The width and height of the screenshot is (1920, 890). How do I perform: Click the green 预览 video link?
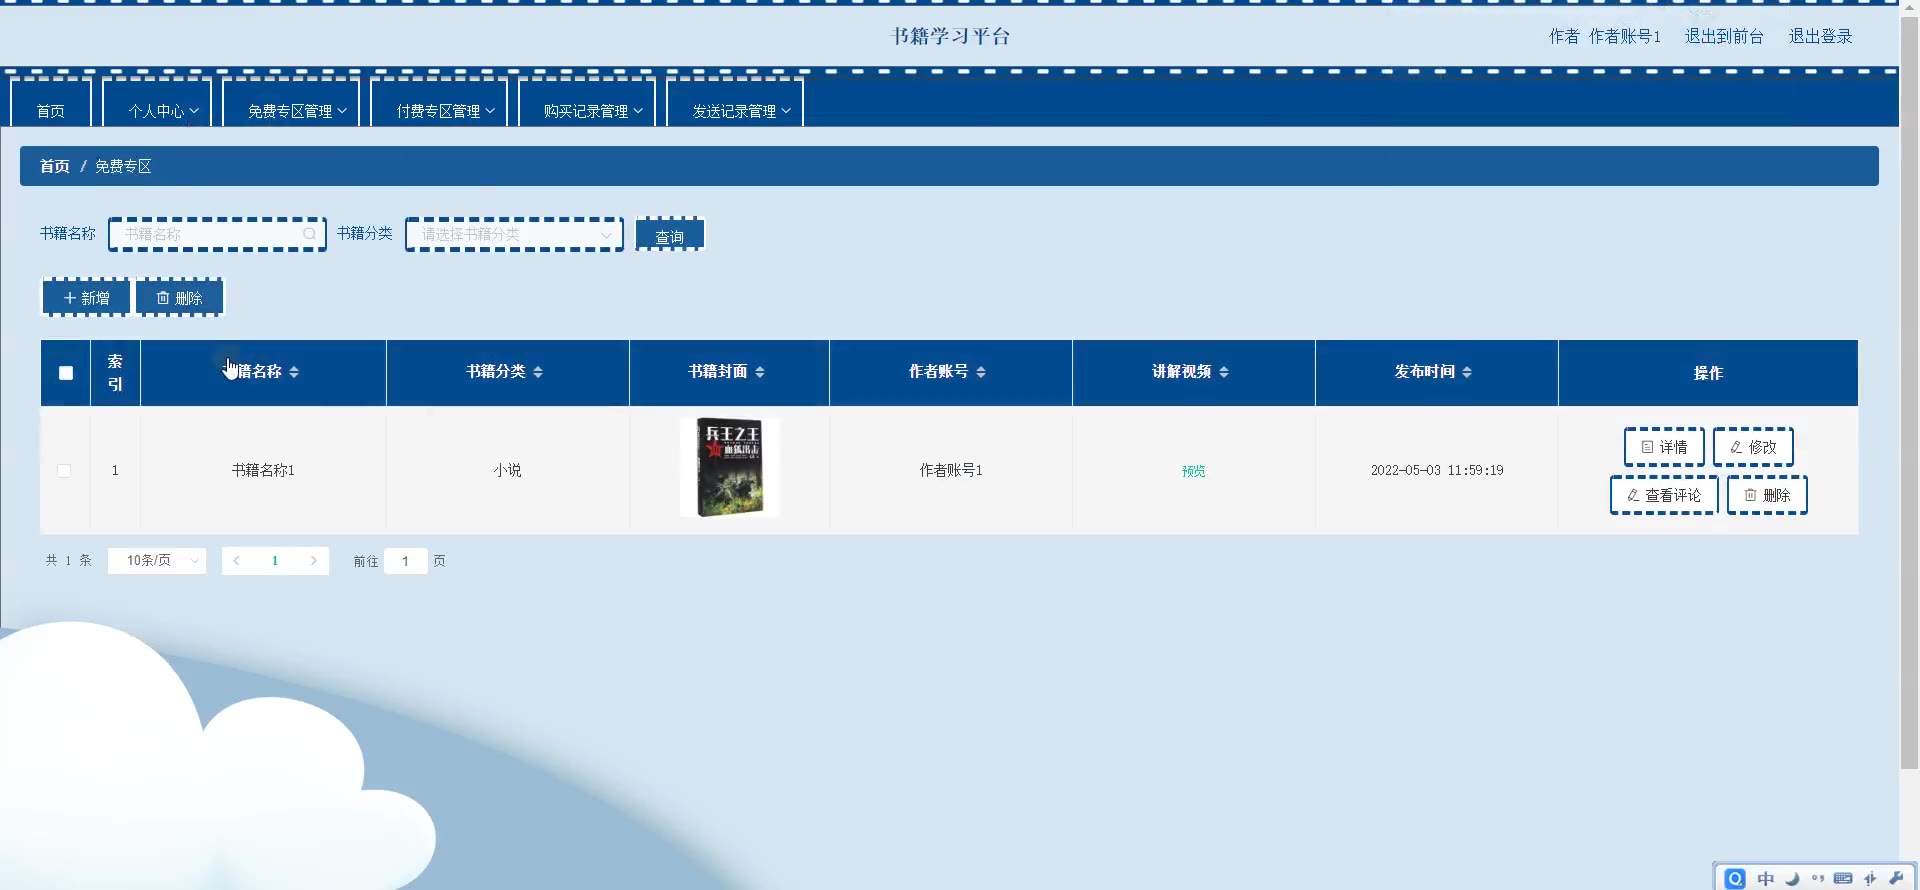tap(1193, 471)
